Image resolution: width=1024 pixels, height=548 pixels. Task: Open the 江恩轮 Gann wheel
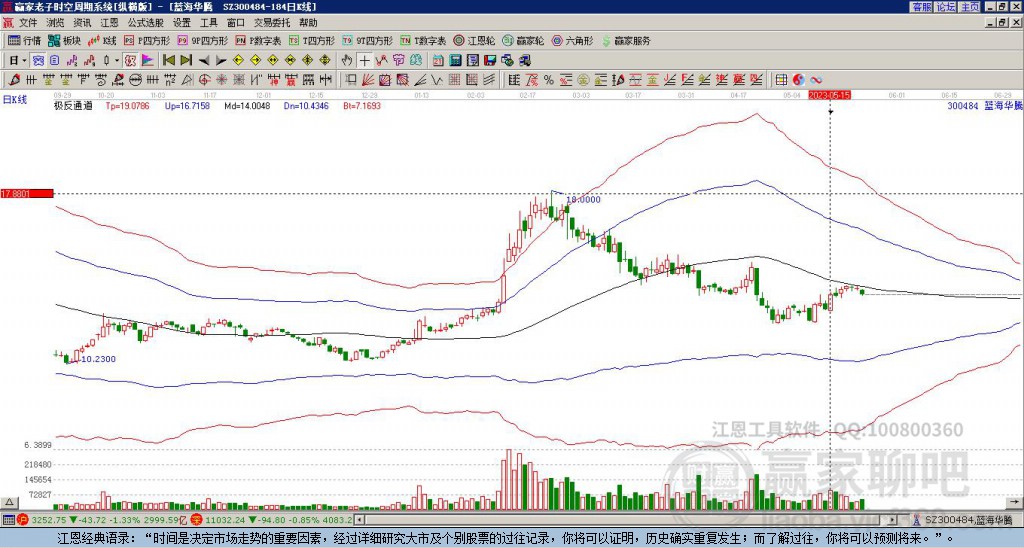[x=475, y=40]
